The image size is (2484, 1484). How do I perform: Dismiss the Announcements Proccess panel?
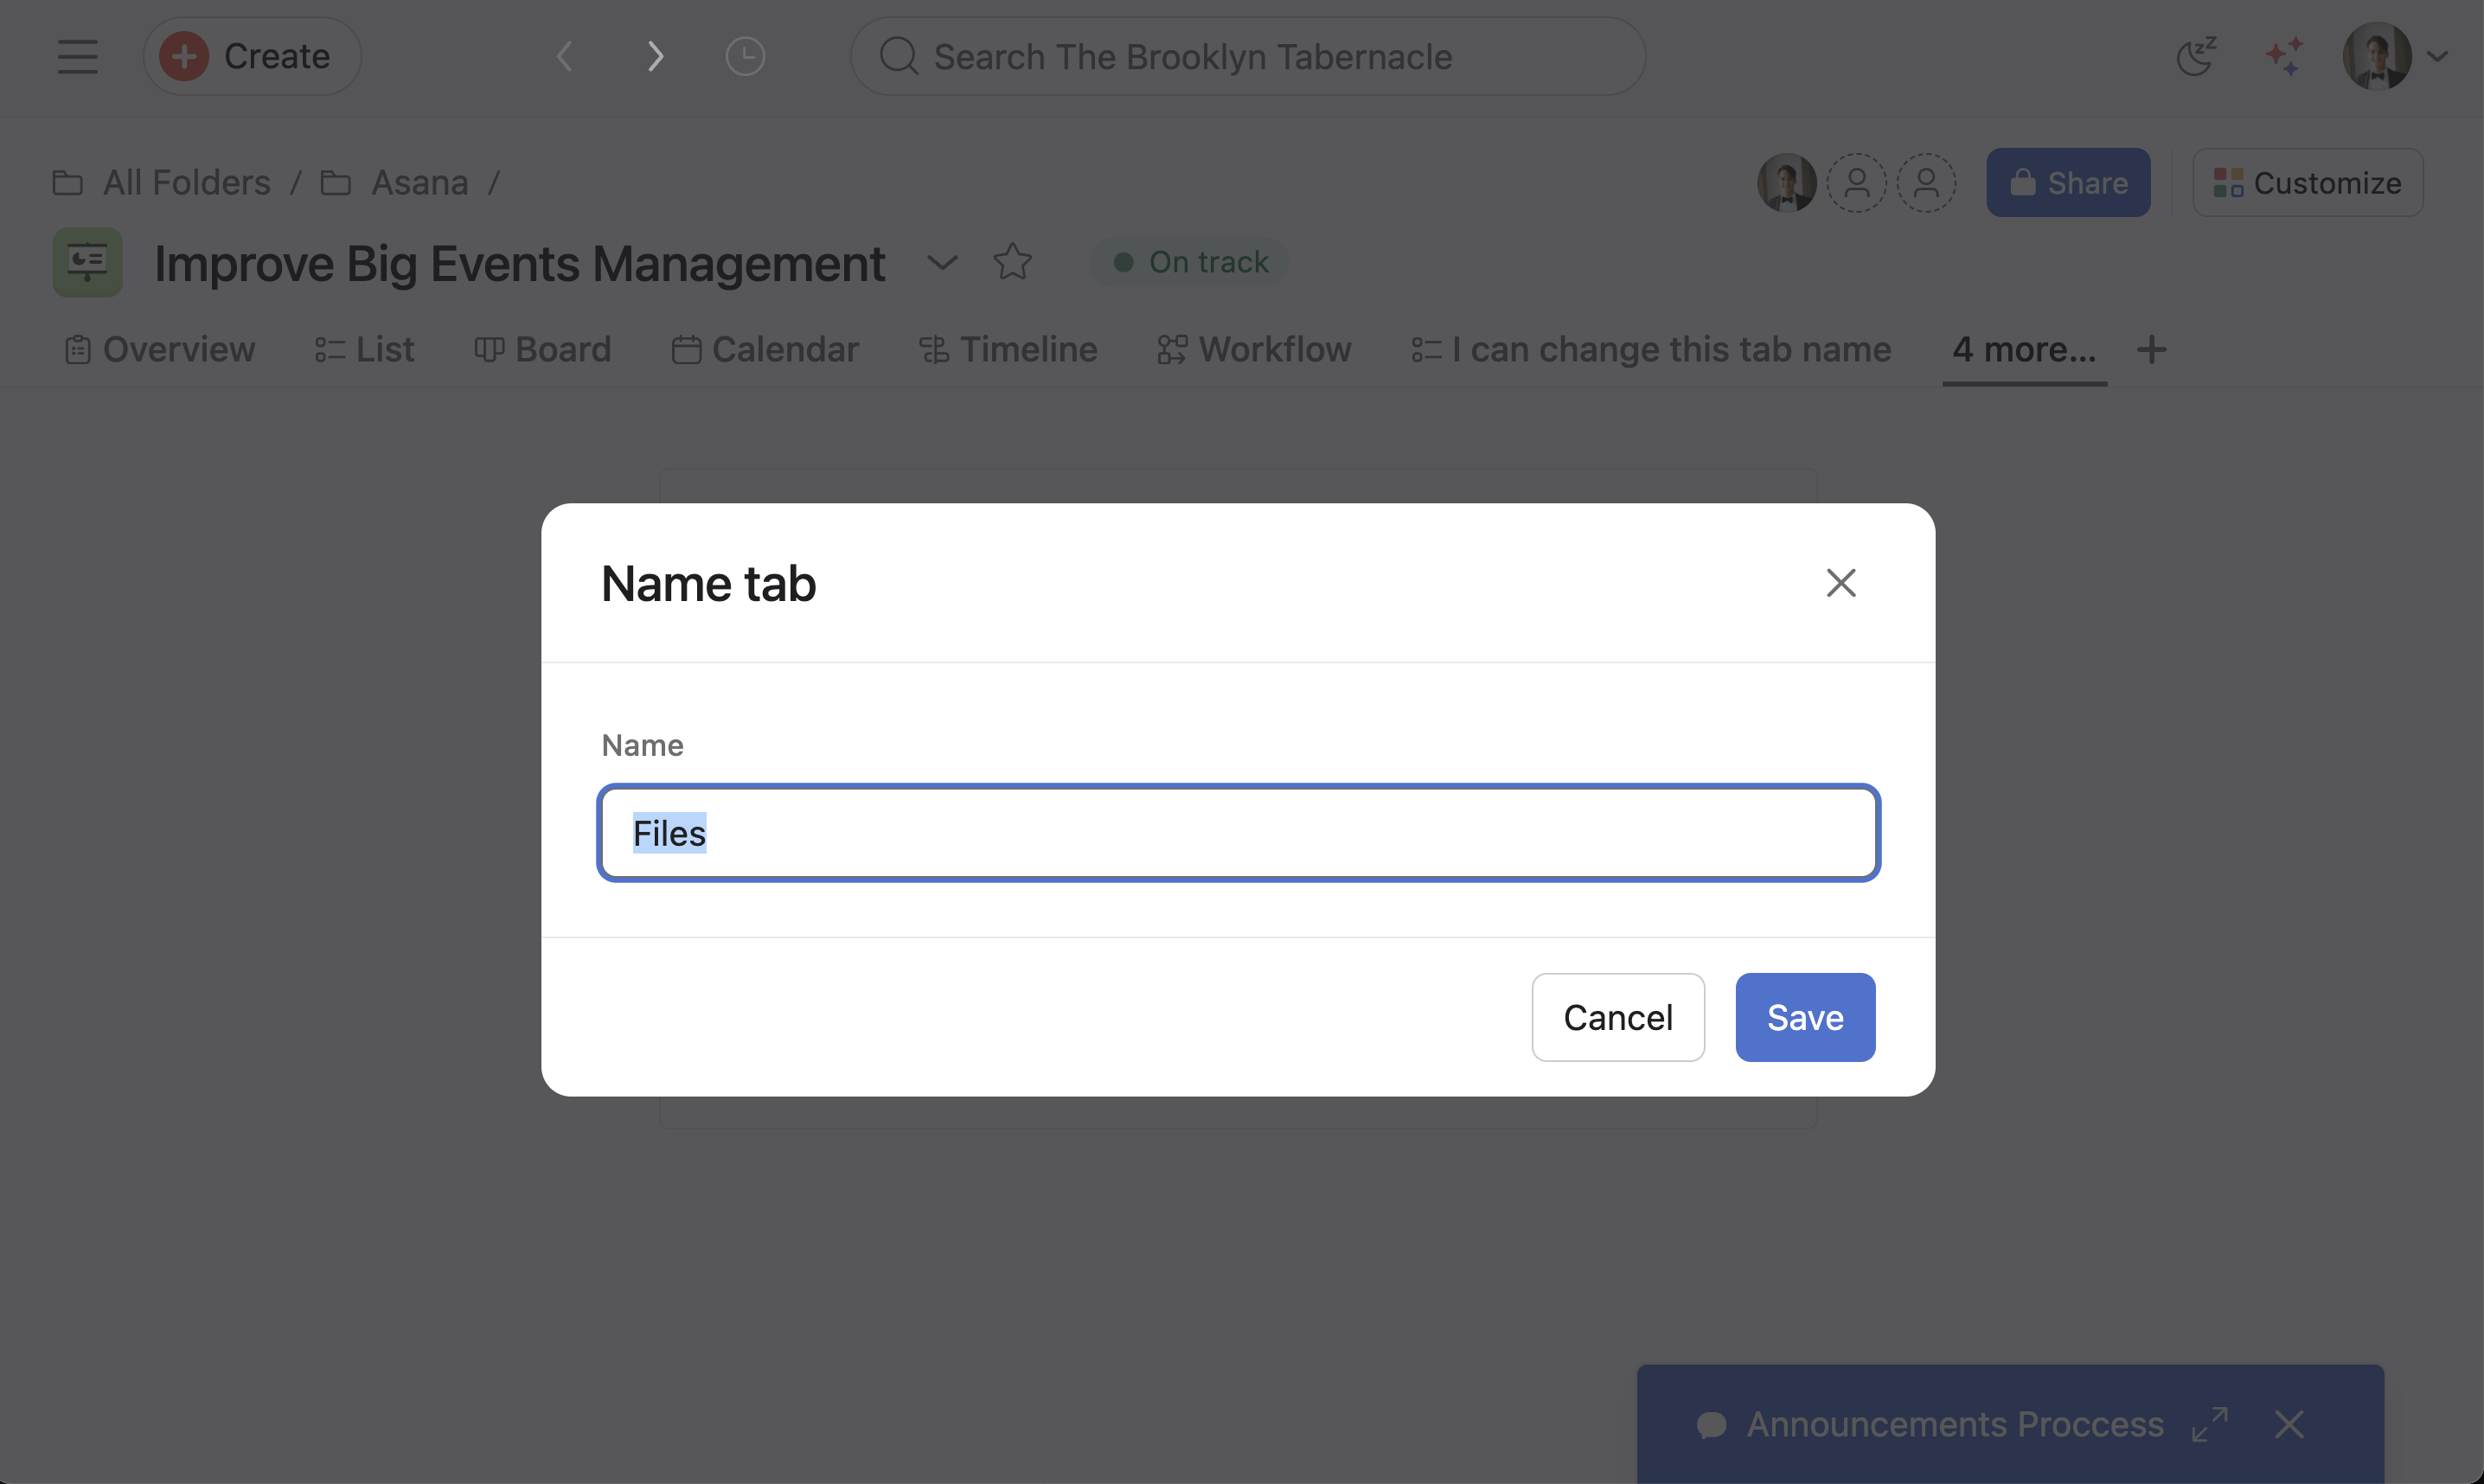2289,1424
